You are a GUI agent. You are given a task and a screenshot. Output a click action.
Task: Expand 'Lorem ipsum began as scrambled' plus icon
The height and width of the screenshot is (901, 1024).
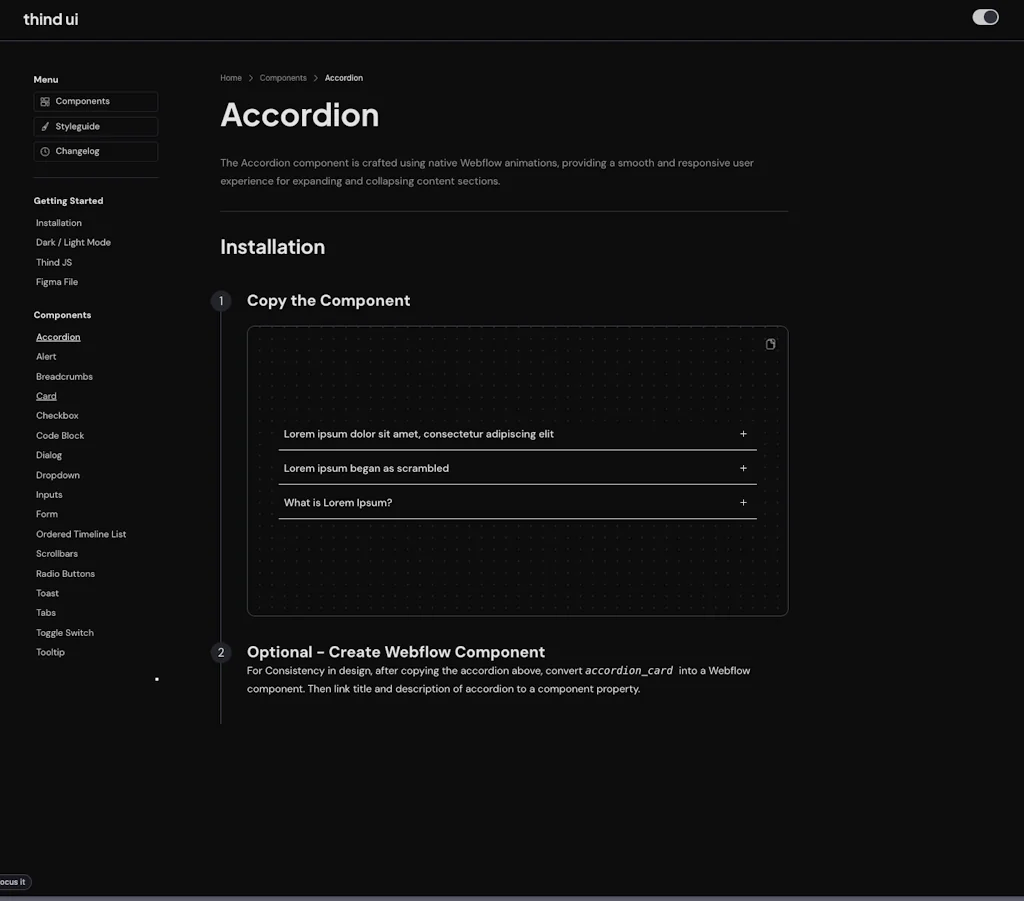(743, 468)
